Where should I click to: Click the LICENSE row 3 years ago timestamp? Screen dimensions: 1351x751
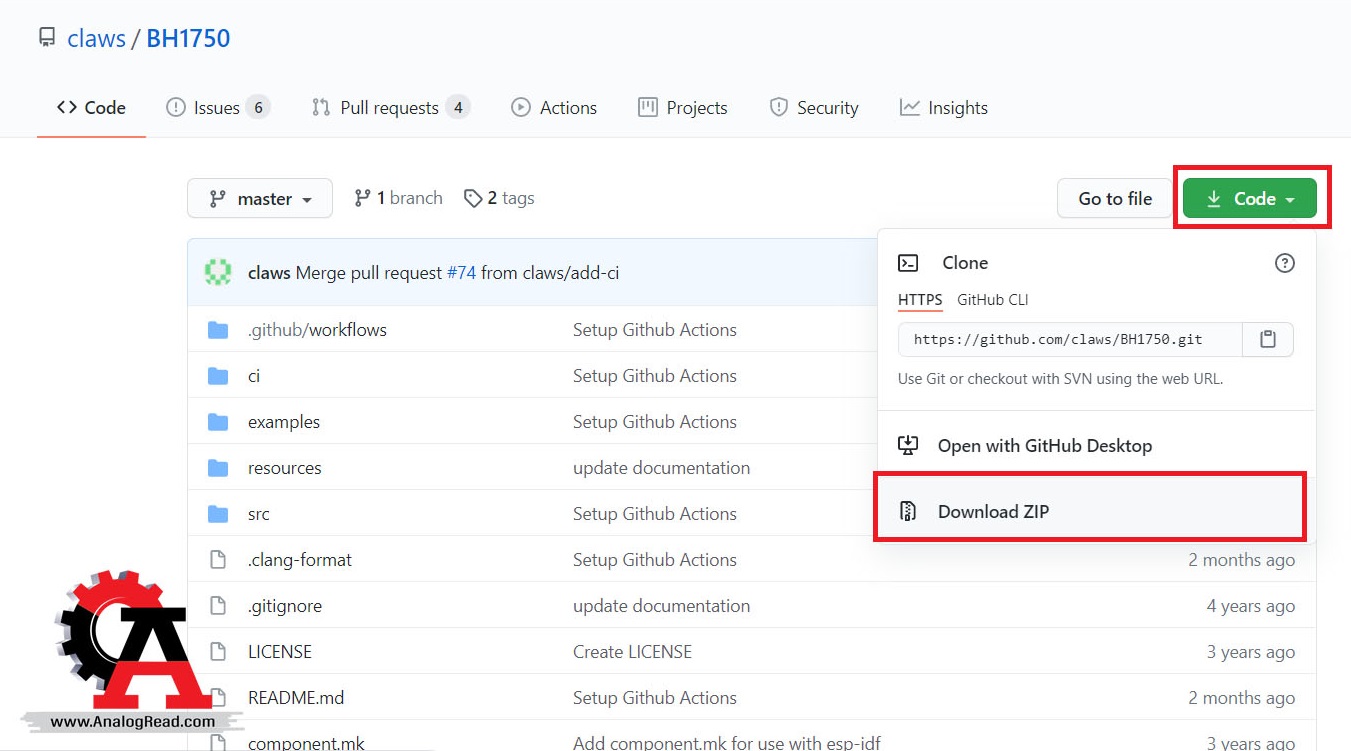[1251, 652]
